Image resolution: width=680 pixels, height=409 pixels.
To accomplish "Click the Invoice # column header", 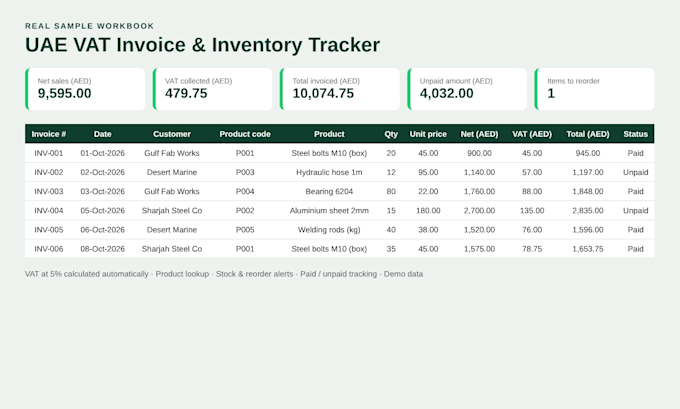I will [49, 134].
